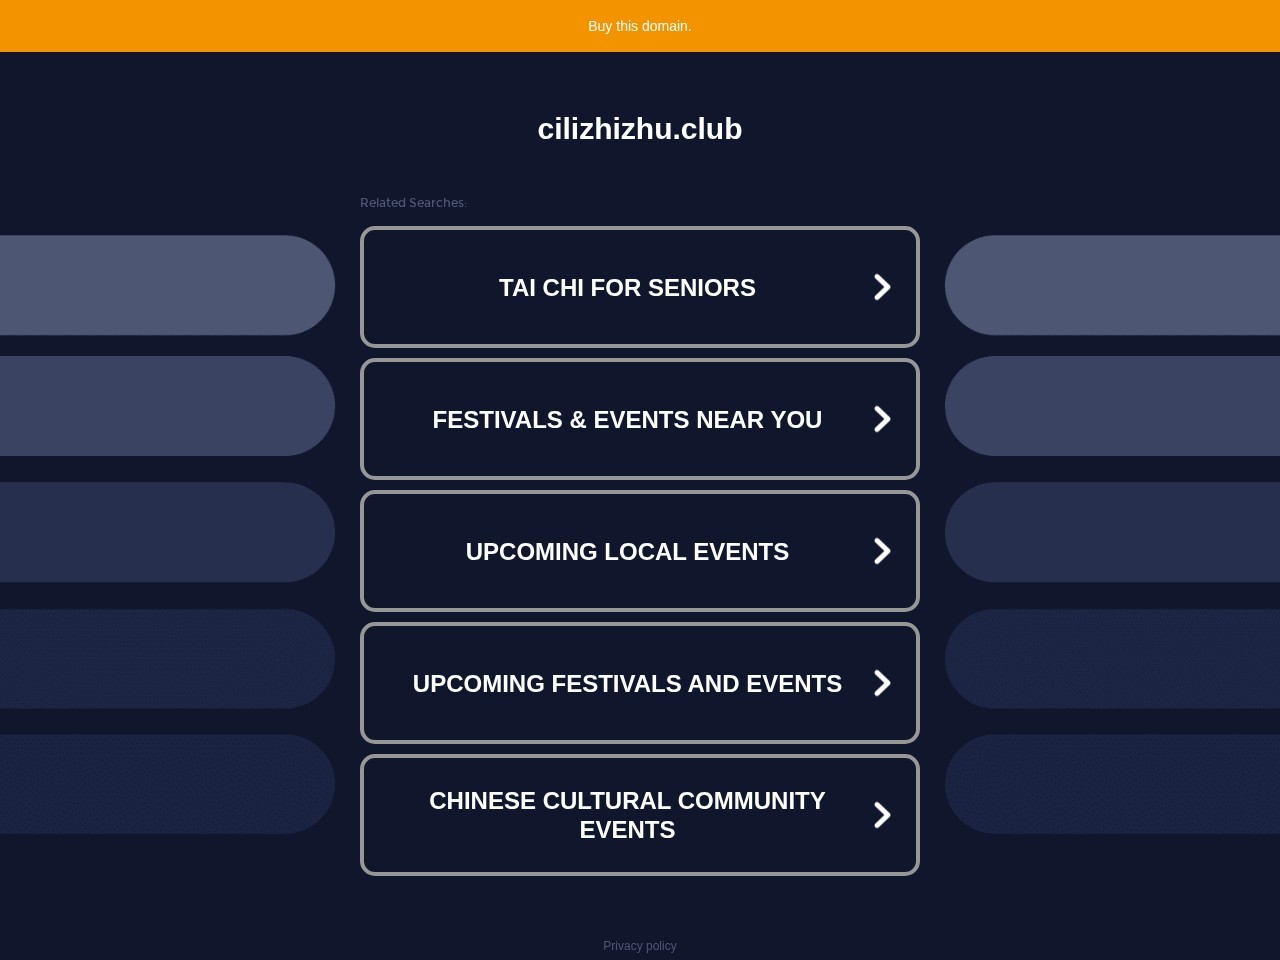Click the arrow on Chinese Cultural Community Events
This screenshot has height=960, width=1280.
click(x=882, y=815)
